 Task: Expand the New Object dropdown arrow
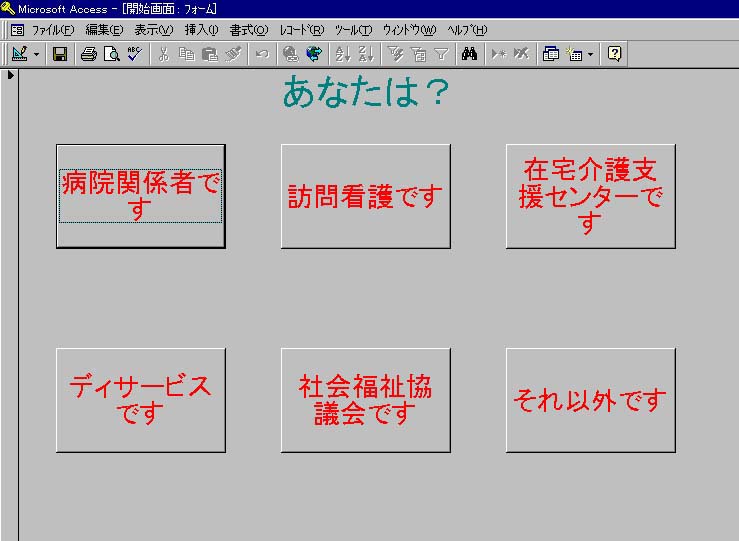(590, 54)
